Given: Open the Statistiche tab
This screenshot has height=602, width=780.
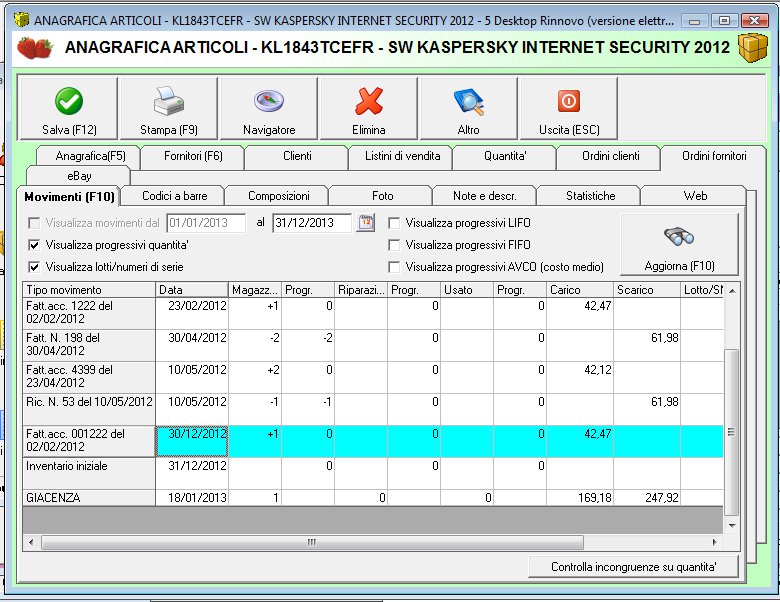Looking at the screenshot, I should (590, 196).
